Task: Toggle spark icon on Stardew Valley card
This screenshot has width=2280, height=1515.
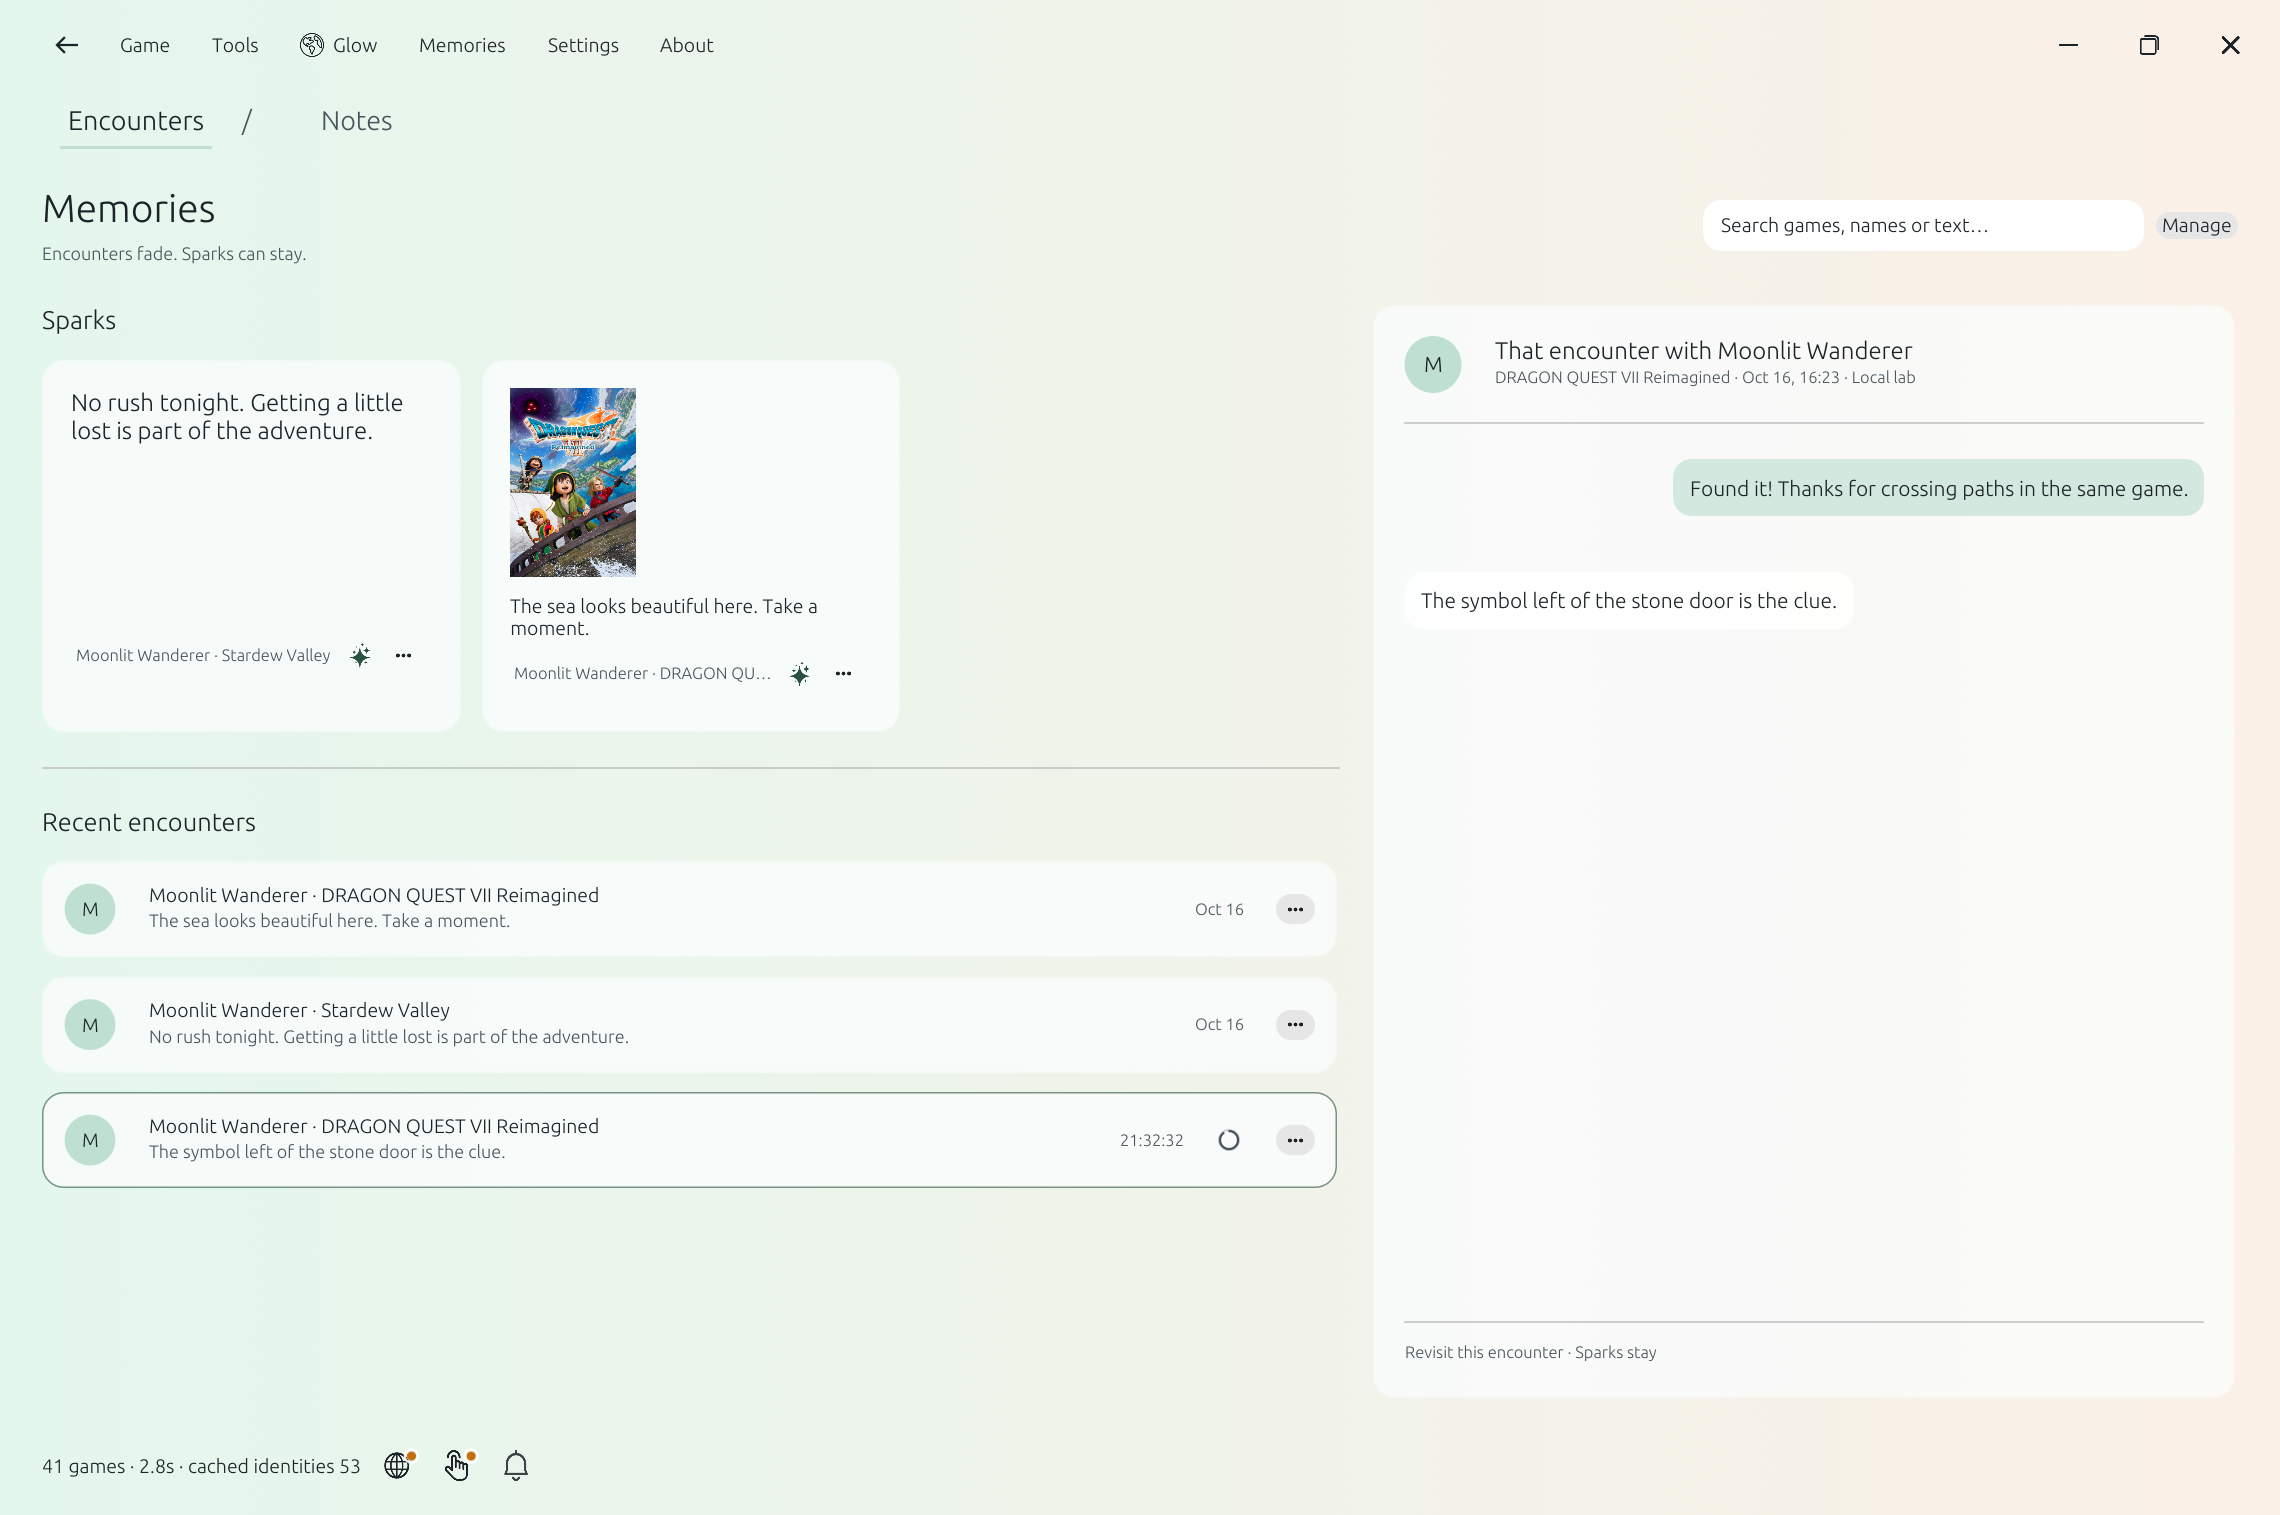Action: pos(361,655)
